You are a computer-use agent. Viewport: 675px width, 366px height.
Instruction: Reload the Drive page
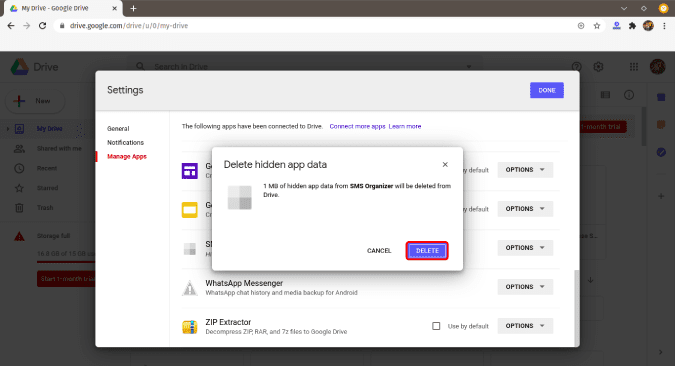[x=42, y=26]
